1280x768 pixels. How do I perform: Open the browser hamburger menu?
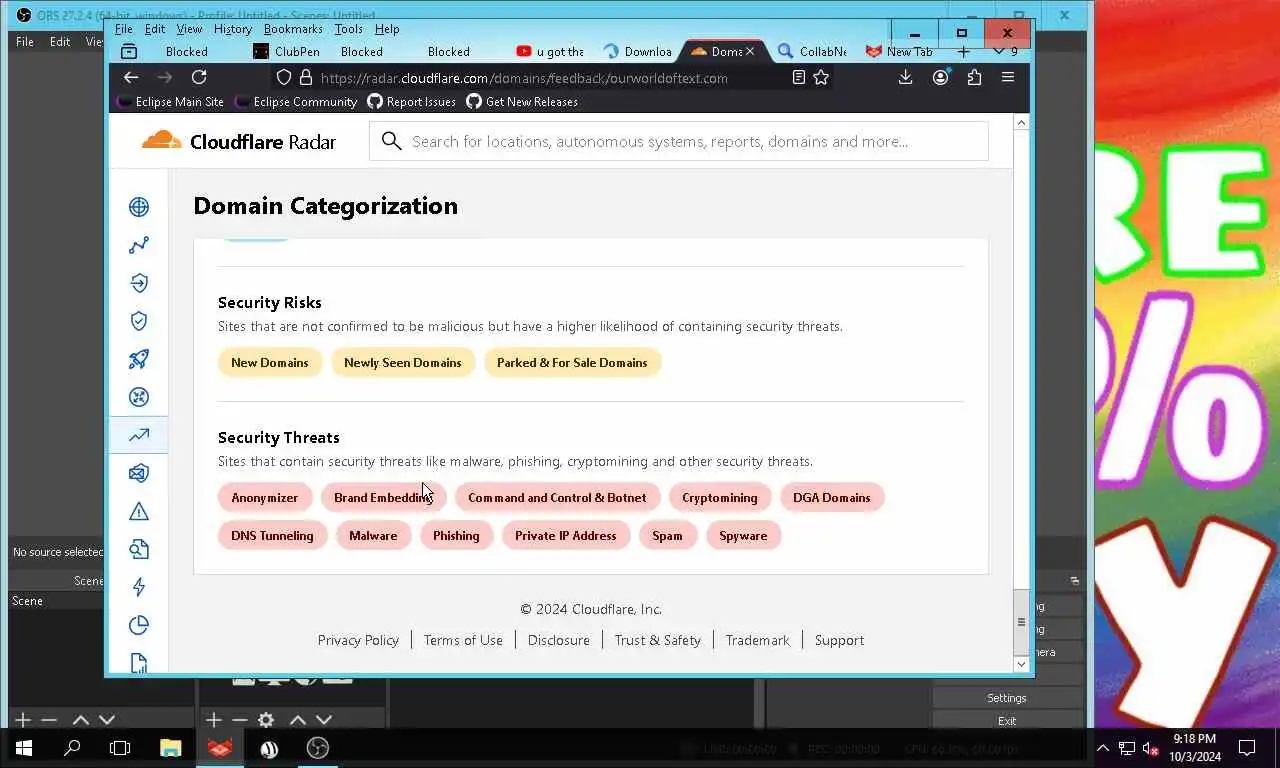[1008, 77]
